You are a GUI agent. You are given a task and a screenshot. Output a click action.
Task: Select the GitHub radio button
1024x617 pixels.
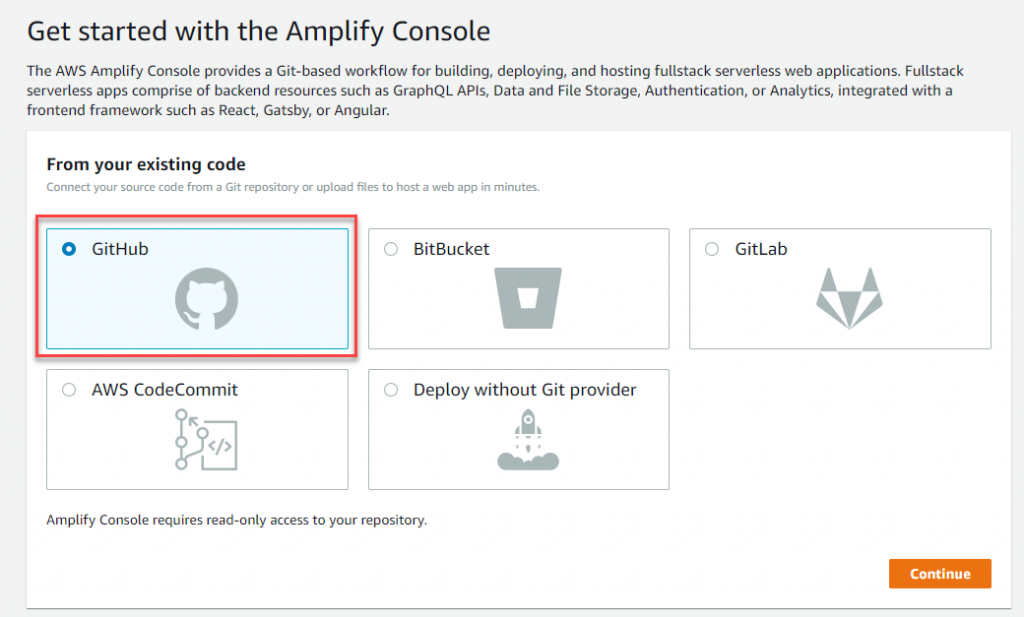tap(68, 249)
